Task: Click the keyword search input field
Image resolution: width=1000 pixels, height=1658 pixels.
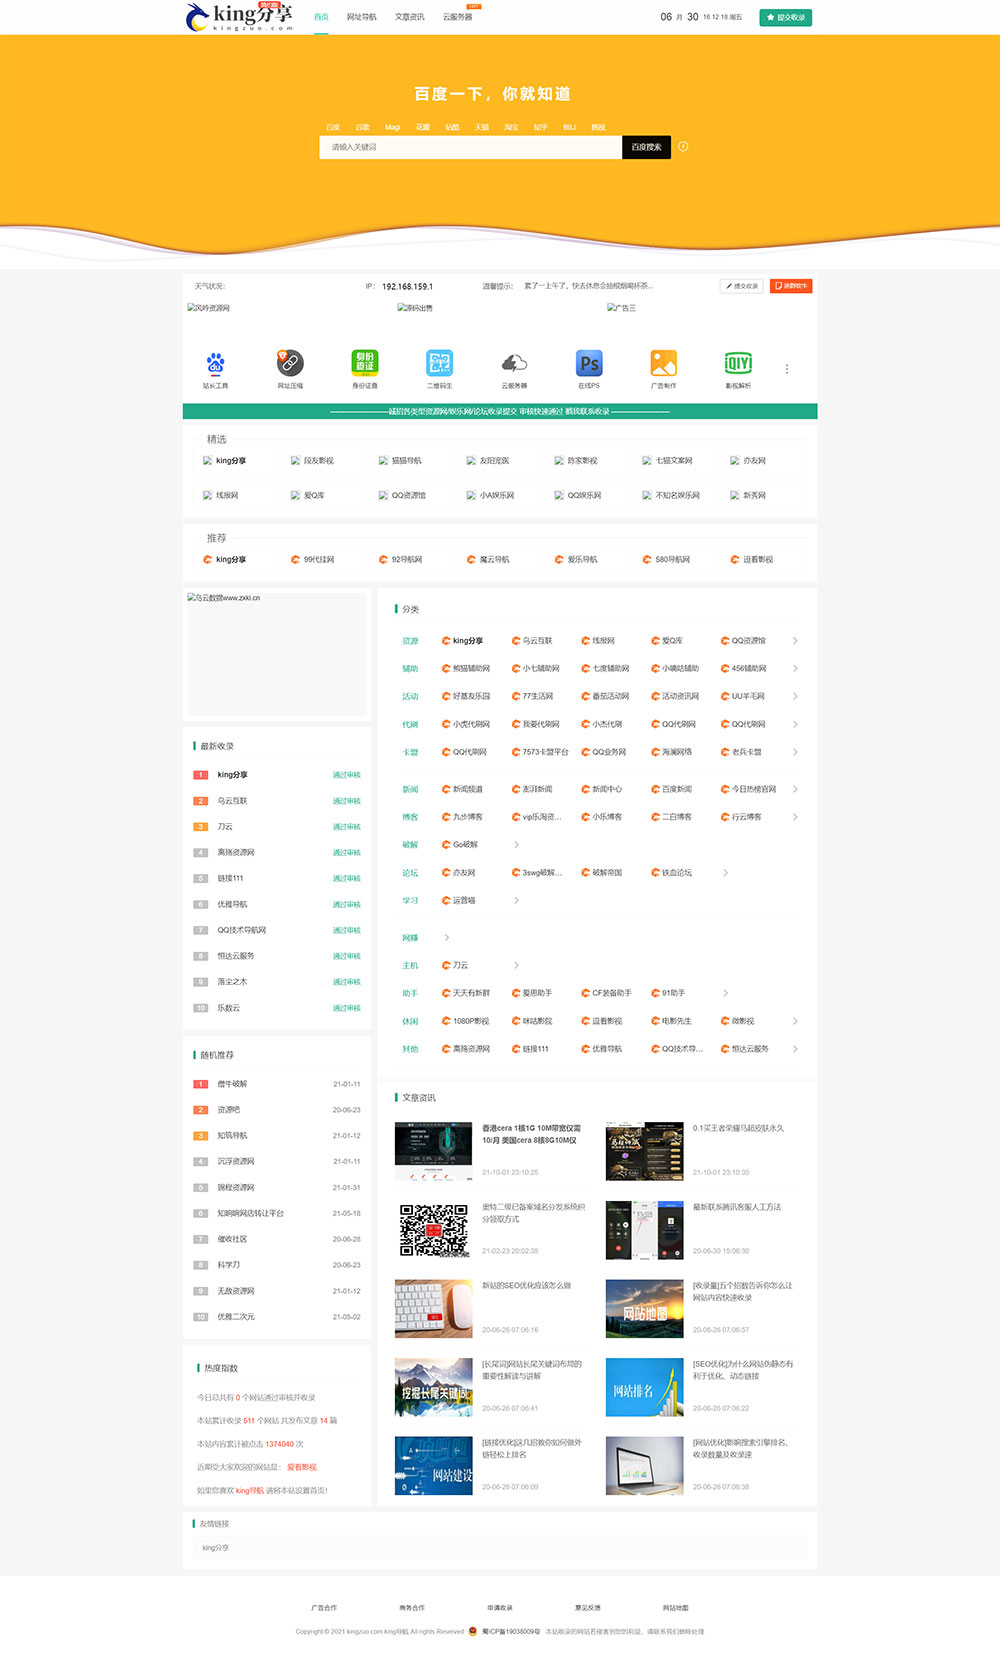Action: pos(470,147)
